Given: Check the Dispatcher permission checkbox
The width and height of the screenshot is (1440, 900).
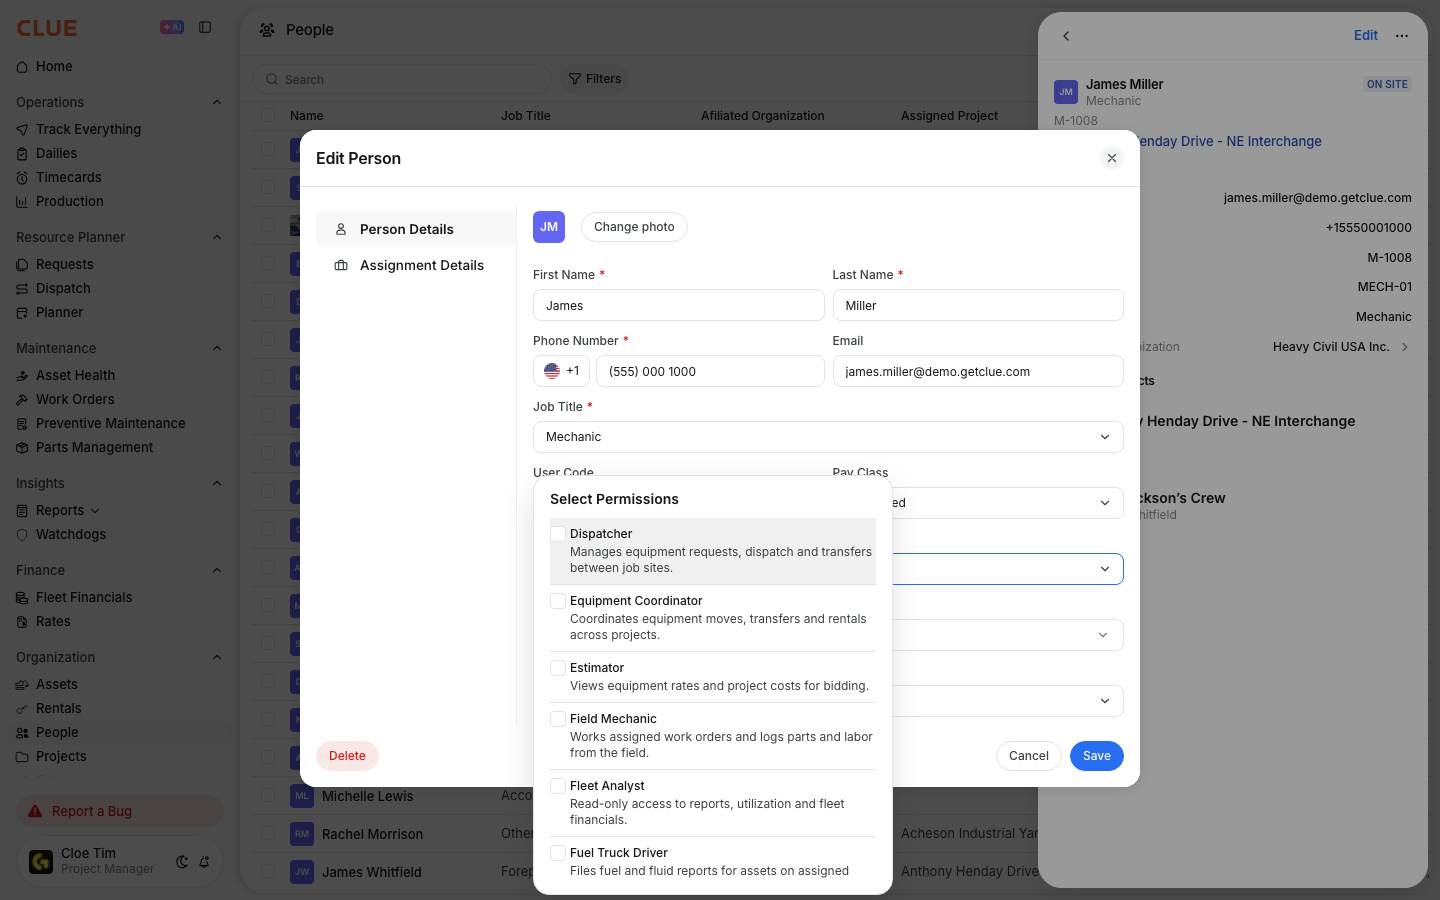Looking at the screenshot, I should click(x=558, y=534).
